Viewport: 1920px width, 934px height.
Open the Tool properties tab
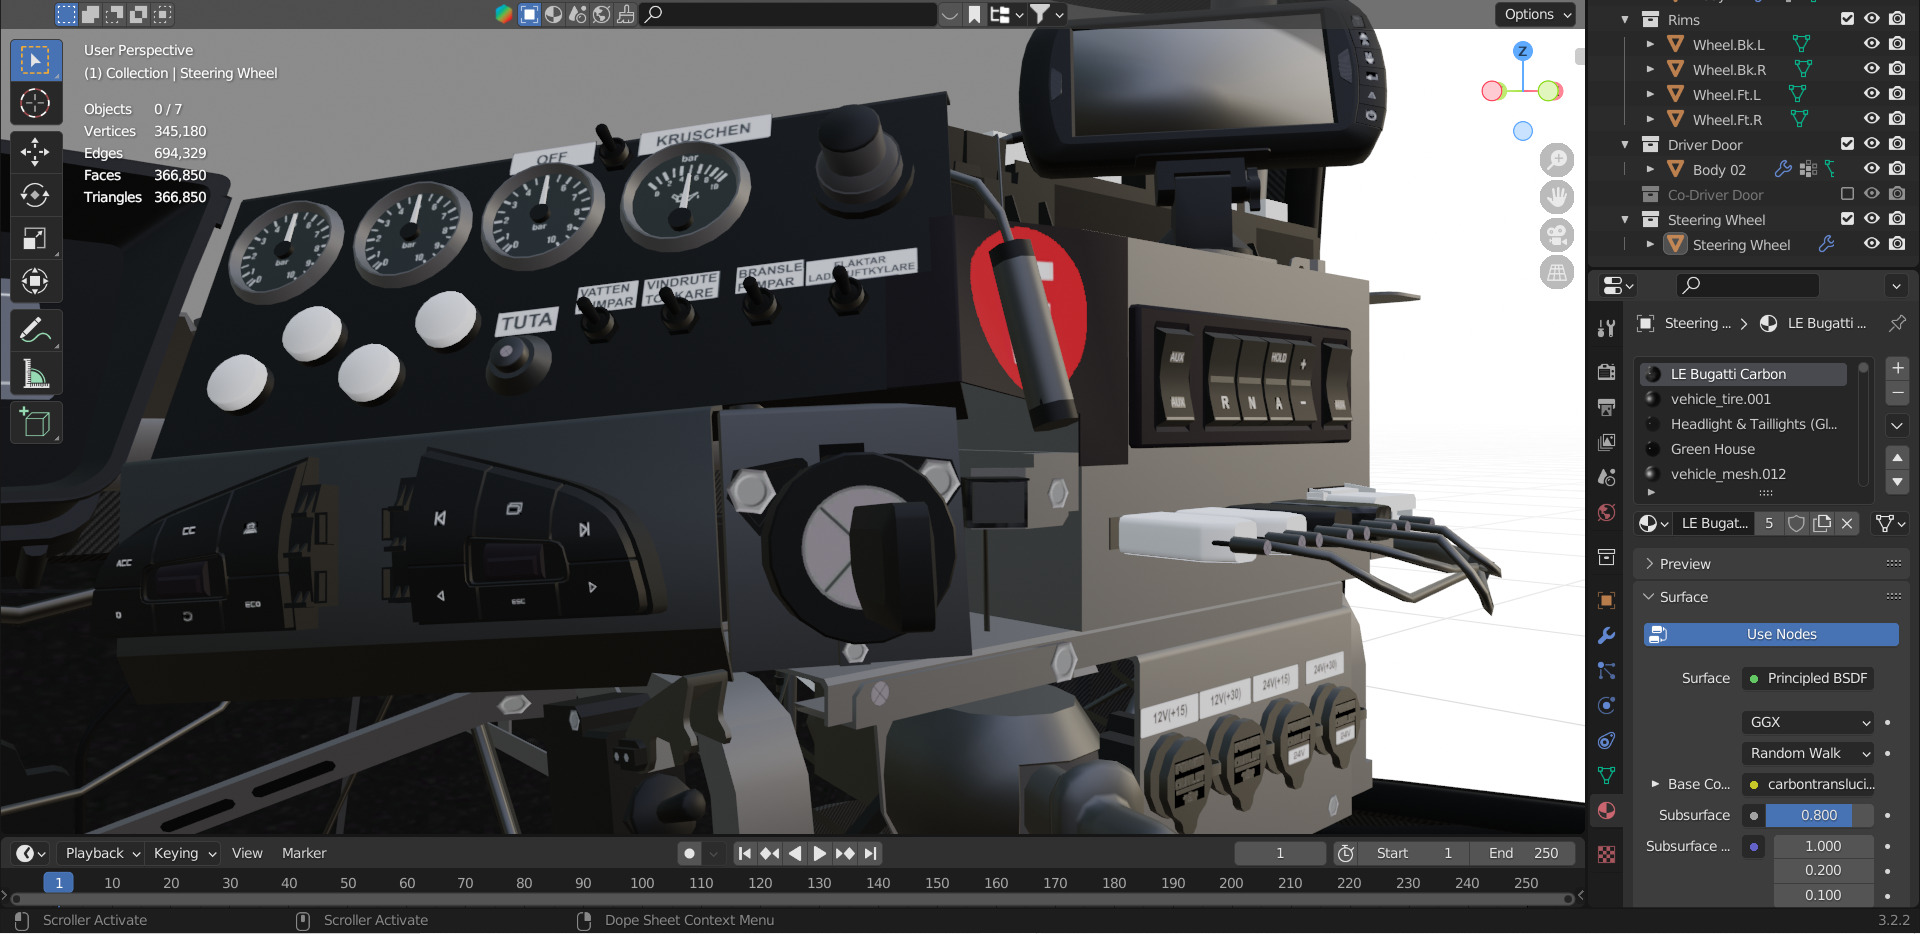point(1607,328)
